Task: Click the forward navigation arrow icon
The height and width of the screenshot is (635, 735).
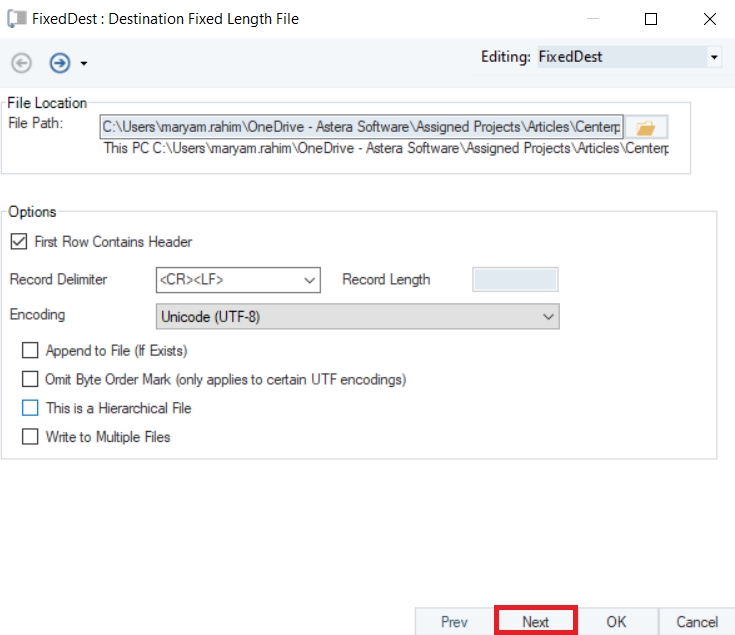Action: point(60,63)
